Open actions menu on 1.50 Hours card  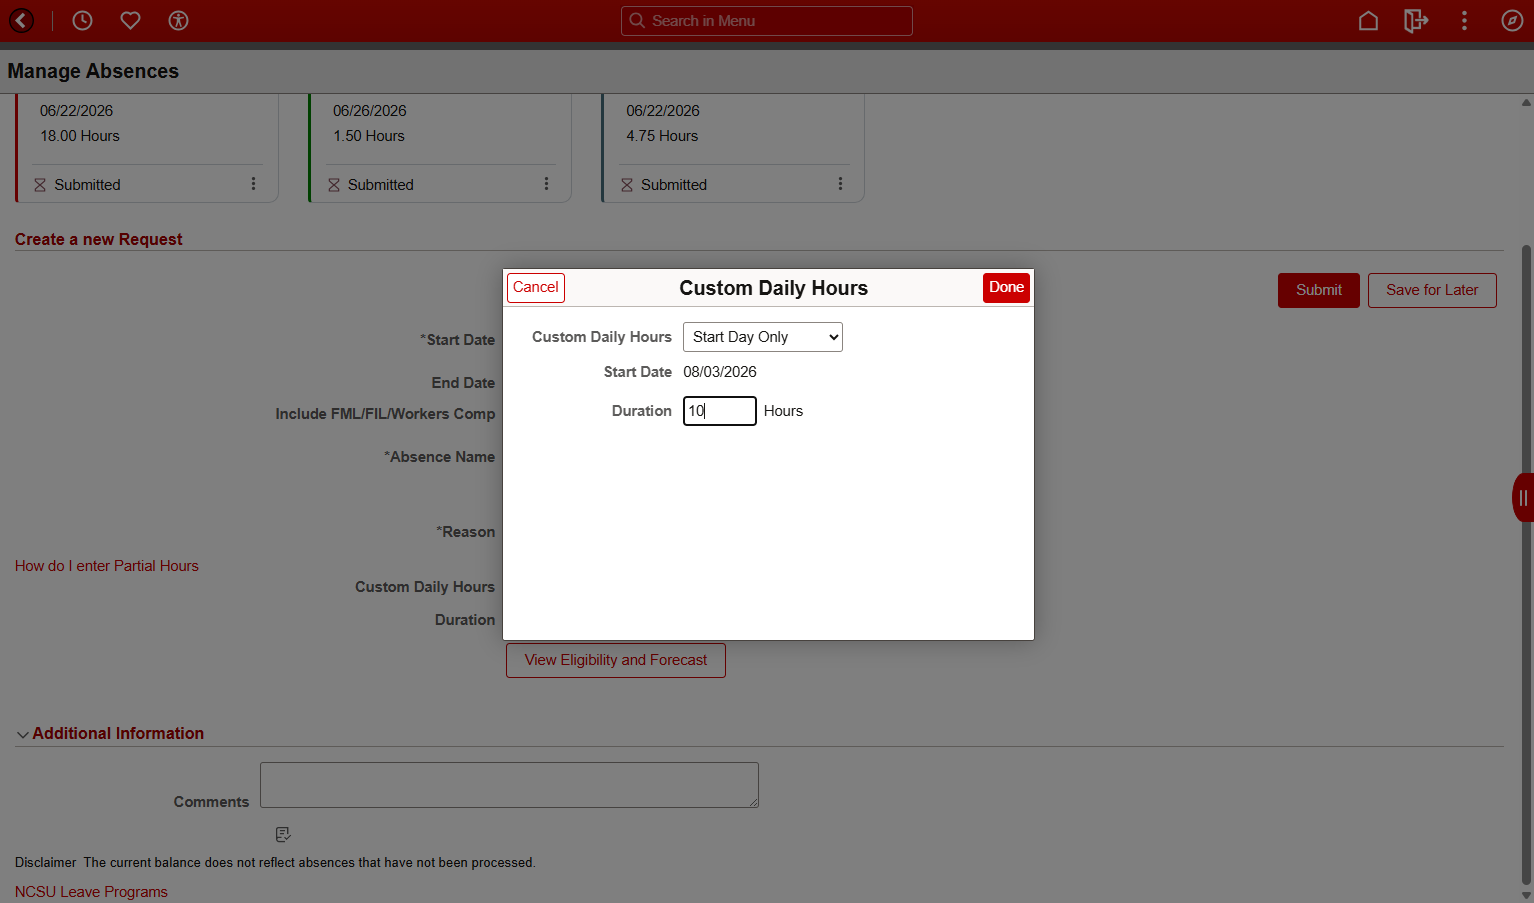546,184
